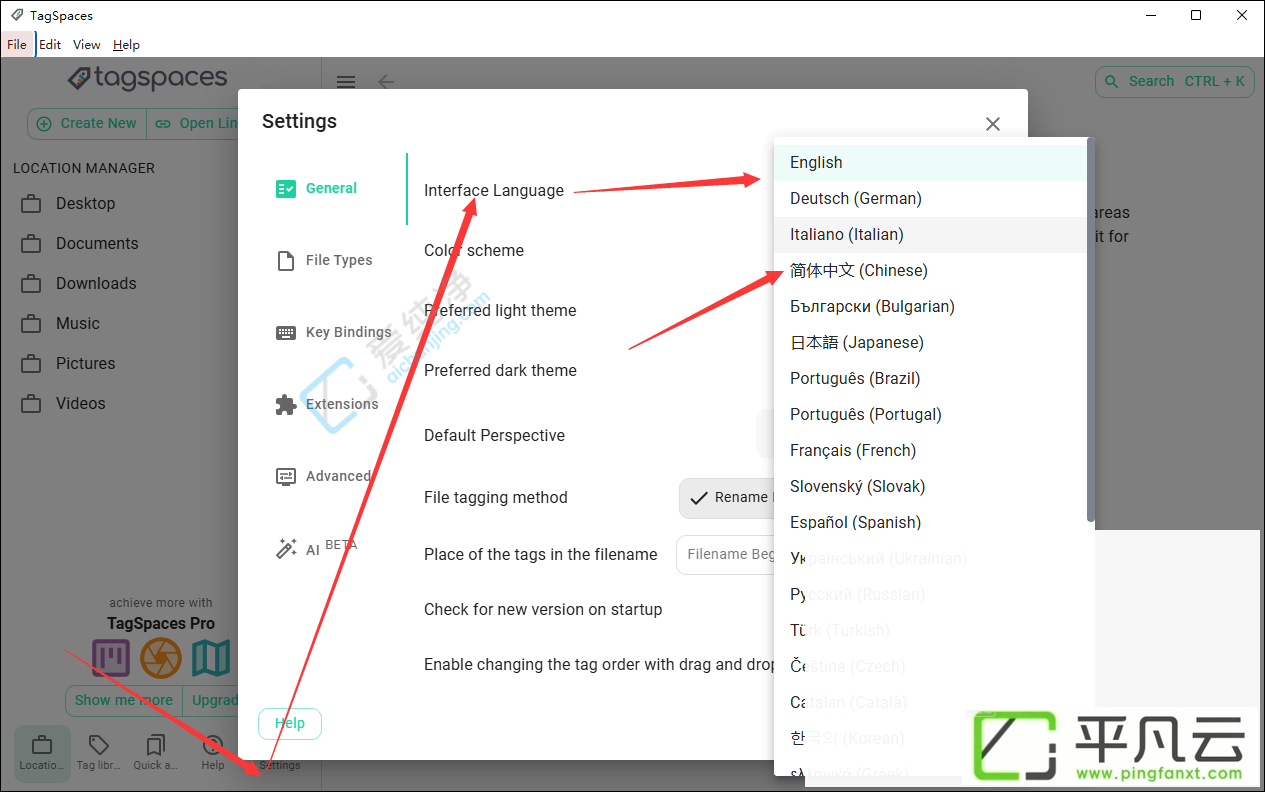Select Deutsch (German) language
Viewport: 1265px width, 792px height.
[x=930, y=198]
